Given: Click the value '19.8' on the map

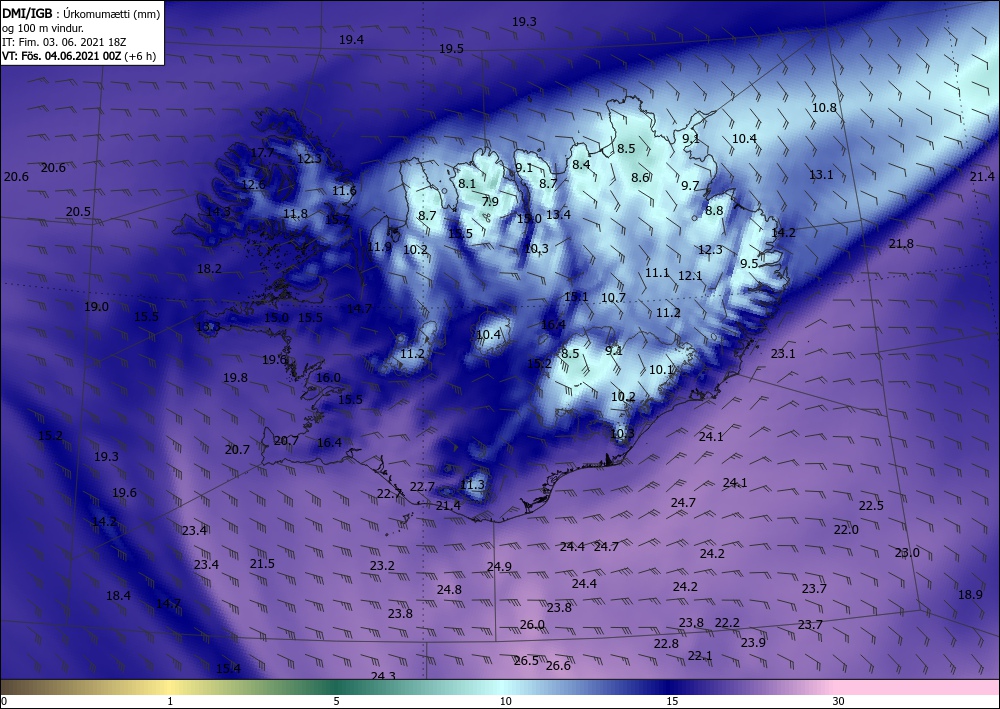Looking at the screenshot, I should tap(235, 378).
